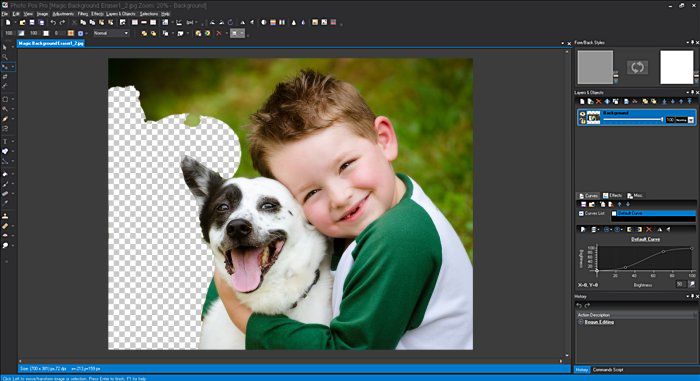Click the foreground gray style swatch
The width and height of the screenshot is (700, 381).
click(x=595, y=67)
